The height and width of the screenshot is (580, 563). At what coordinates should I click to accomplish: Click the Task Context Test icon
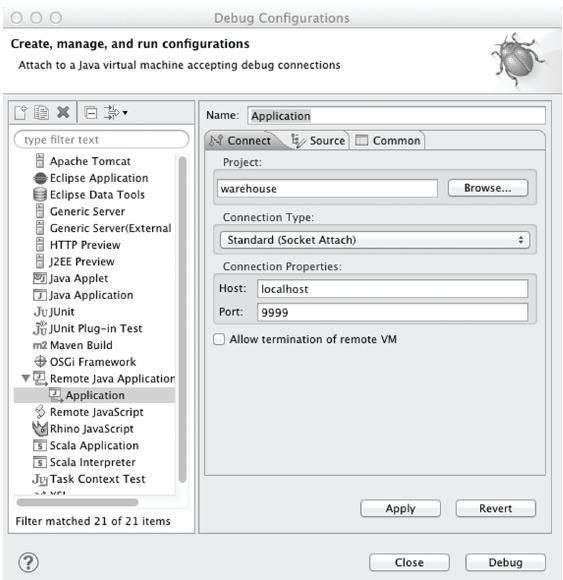40,479
